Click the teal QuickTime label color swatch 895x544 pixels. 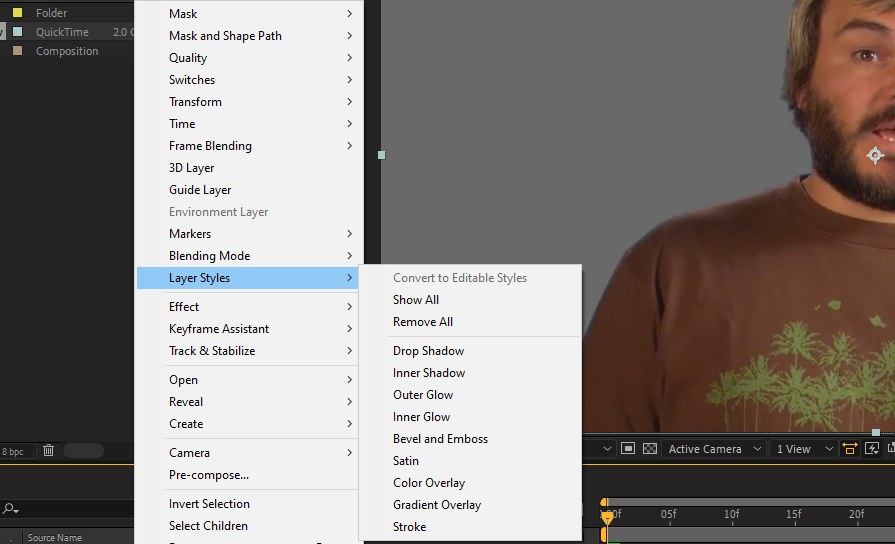tap(17, 32)
